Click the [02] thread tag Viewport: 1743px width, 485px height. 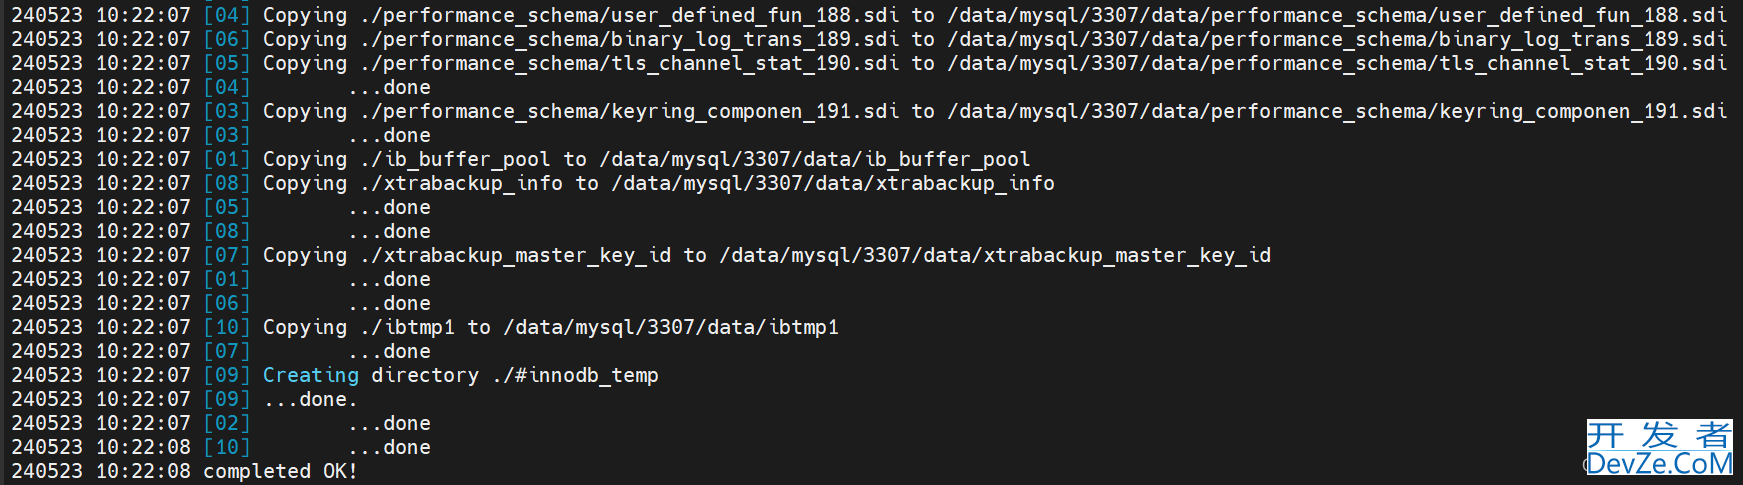227,423
